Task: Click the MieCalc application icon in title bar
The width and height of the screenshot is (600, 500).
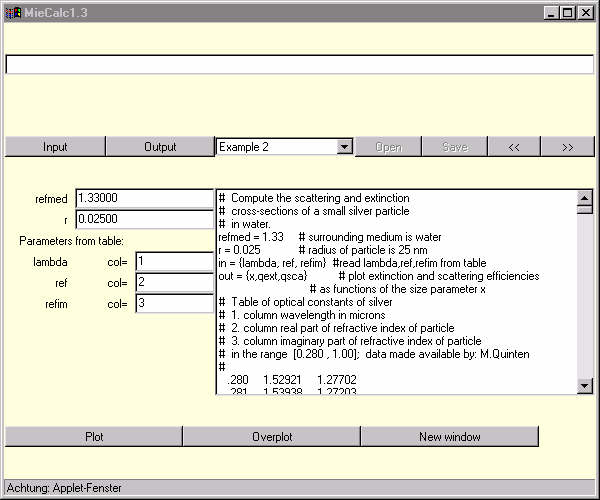Action: point(11,12)
